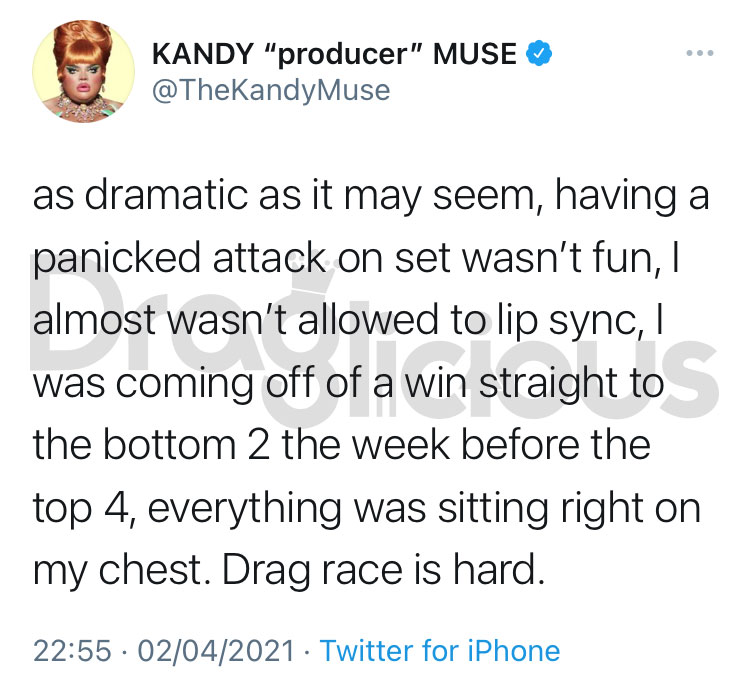This screenshot has width=750, height=678.
Task: Click the word MUSE in the display name
Action: coord(474,53)
